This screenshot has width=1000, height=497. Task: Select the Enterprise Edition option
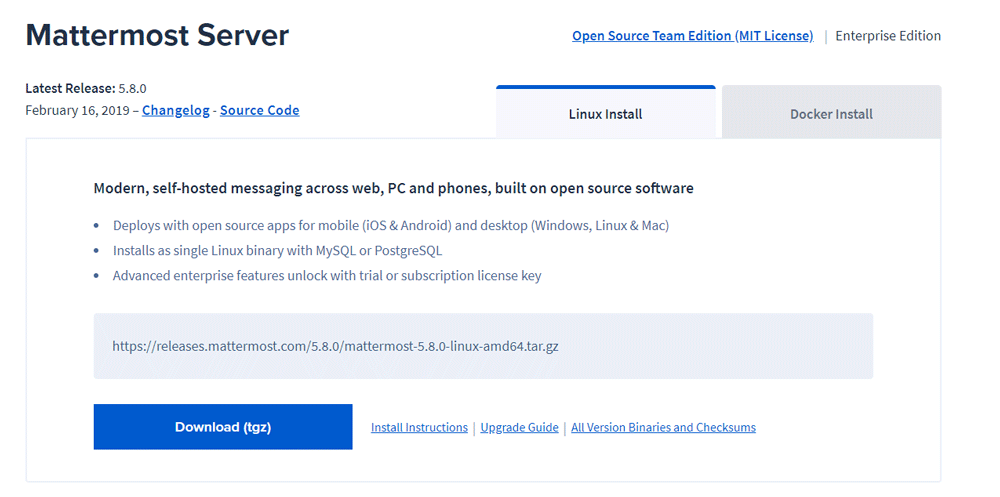point(888,36)
